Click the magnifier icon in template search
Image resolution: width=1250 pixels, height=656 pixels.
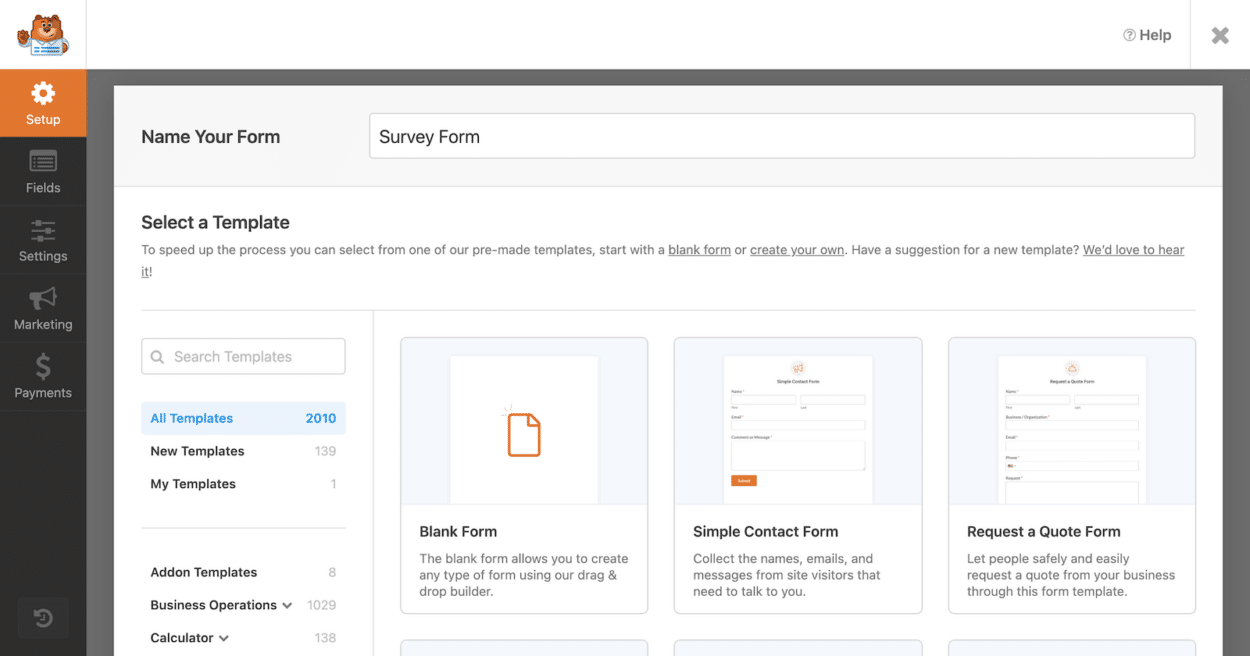158,356
